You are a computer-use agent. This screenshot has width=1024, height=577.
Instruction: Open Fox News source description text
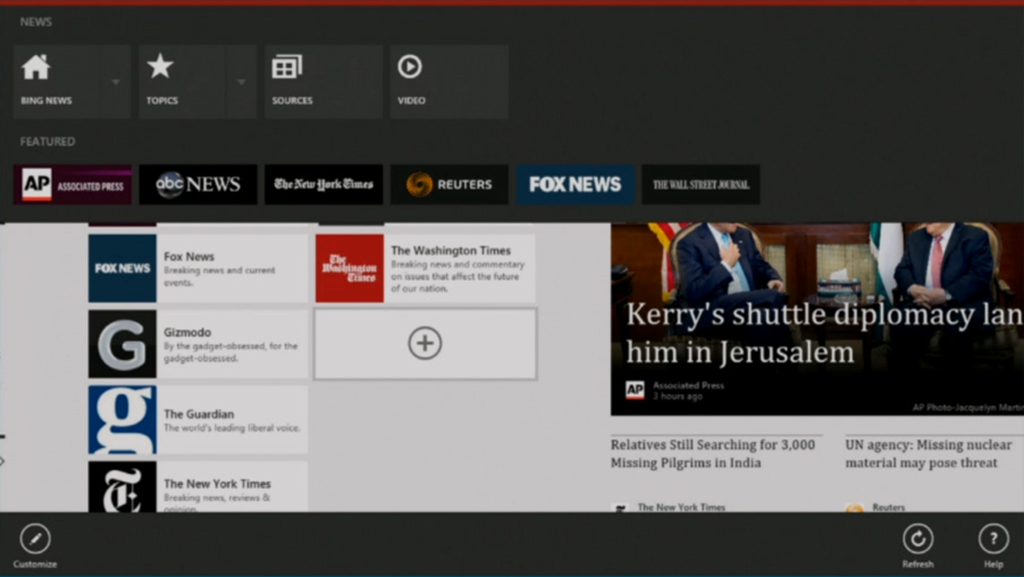pos(219,276)
